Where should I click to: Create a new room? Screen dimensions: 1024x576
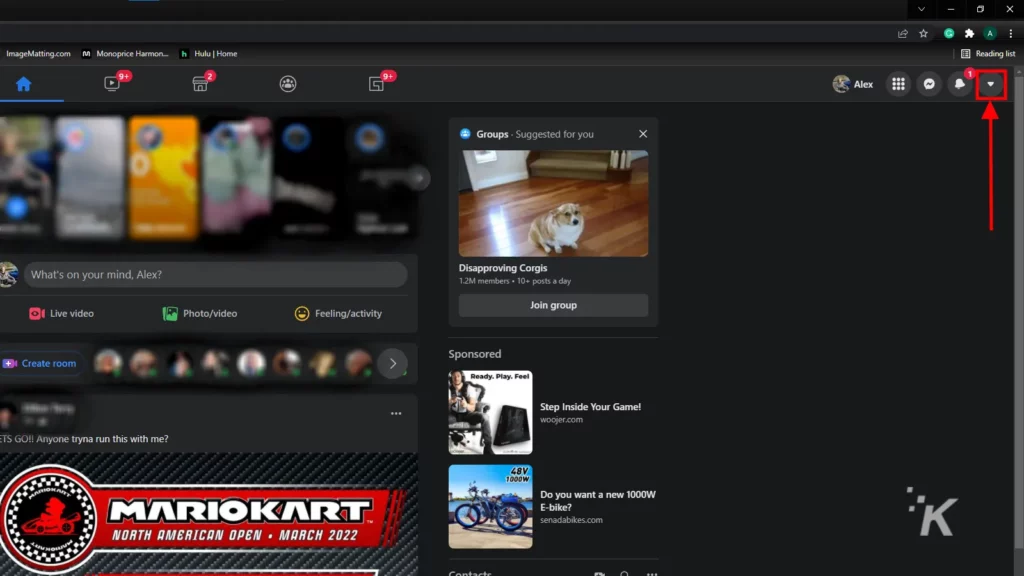tap(40, 363)
